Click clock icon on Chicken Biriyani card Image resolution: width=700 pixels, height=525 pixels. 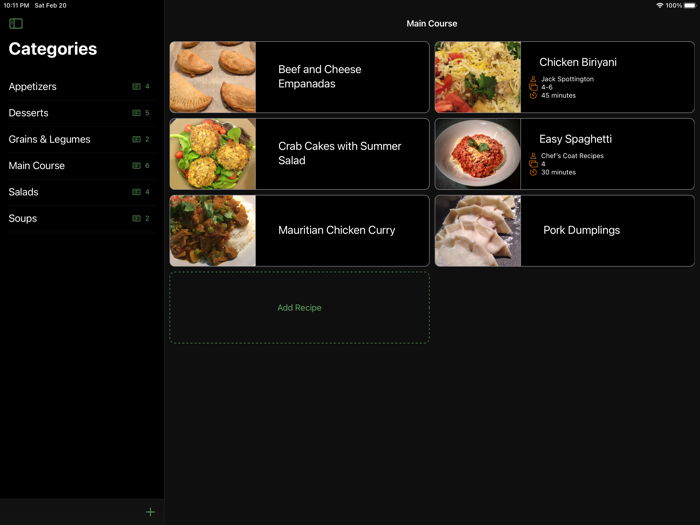(x=533, y=96)
